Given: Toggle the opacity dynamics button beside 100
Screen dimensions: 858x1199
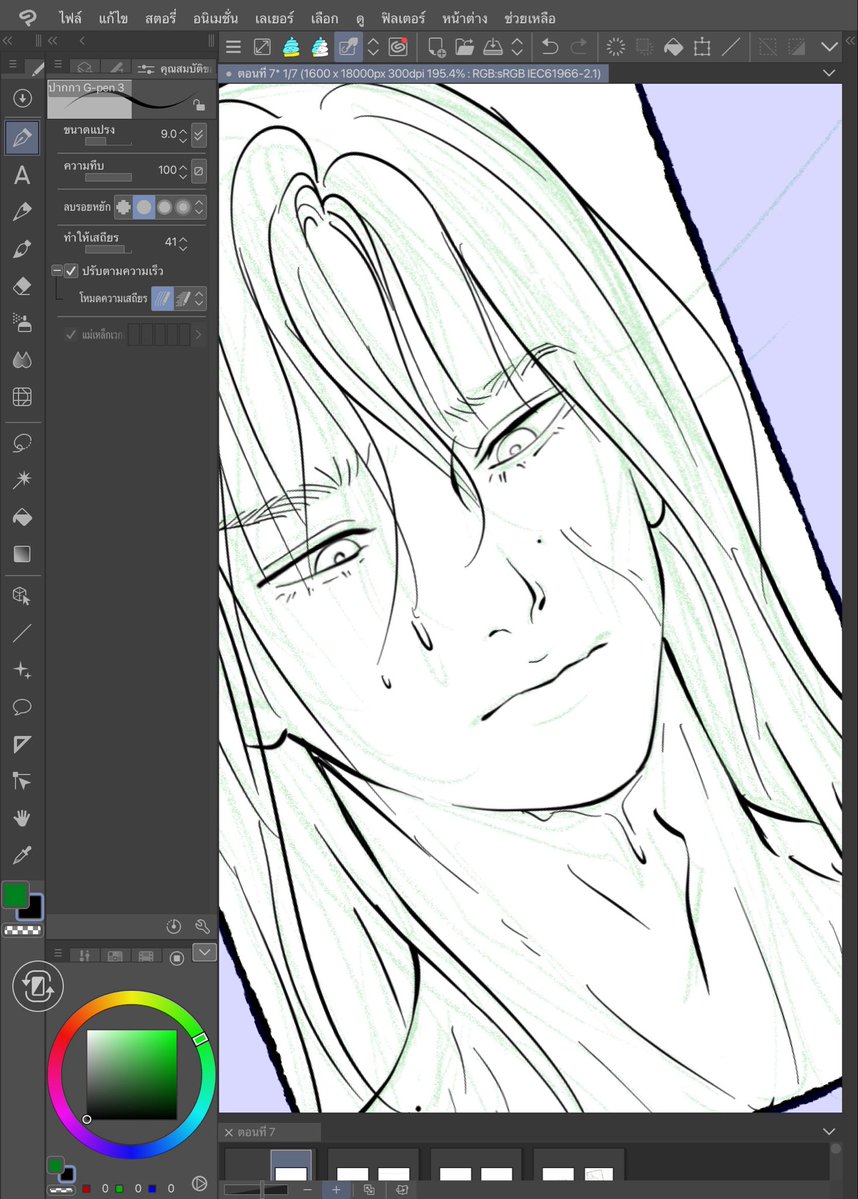Looking at the screenshot, I should coord(199,171).
